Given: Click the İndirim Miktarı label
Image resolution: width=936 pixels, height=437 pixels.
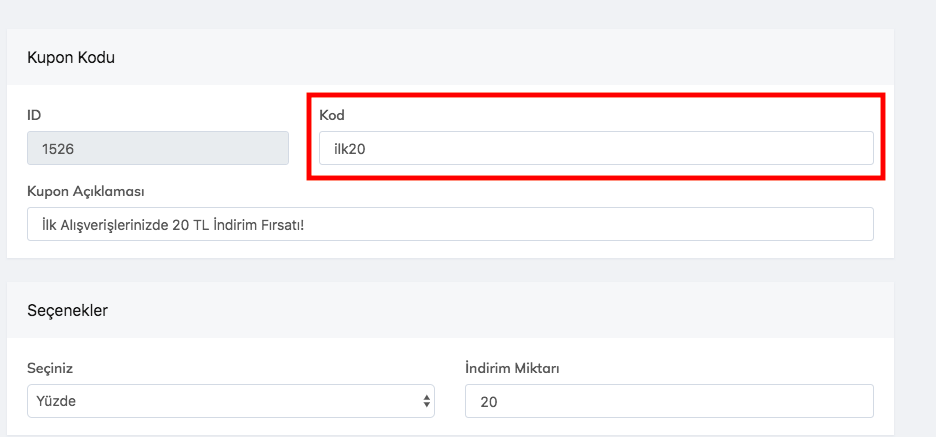Looking at the screenshot, I should point(512,368).
